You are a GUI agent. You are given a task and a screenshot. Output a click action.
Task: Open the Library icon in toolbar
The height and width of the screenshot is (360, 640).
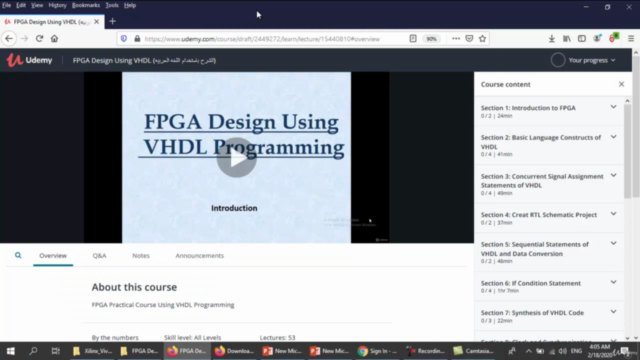pyautogui.click(x=567, y=39)
